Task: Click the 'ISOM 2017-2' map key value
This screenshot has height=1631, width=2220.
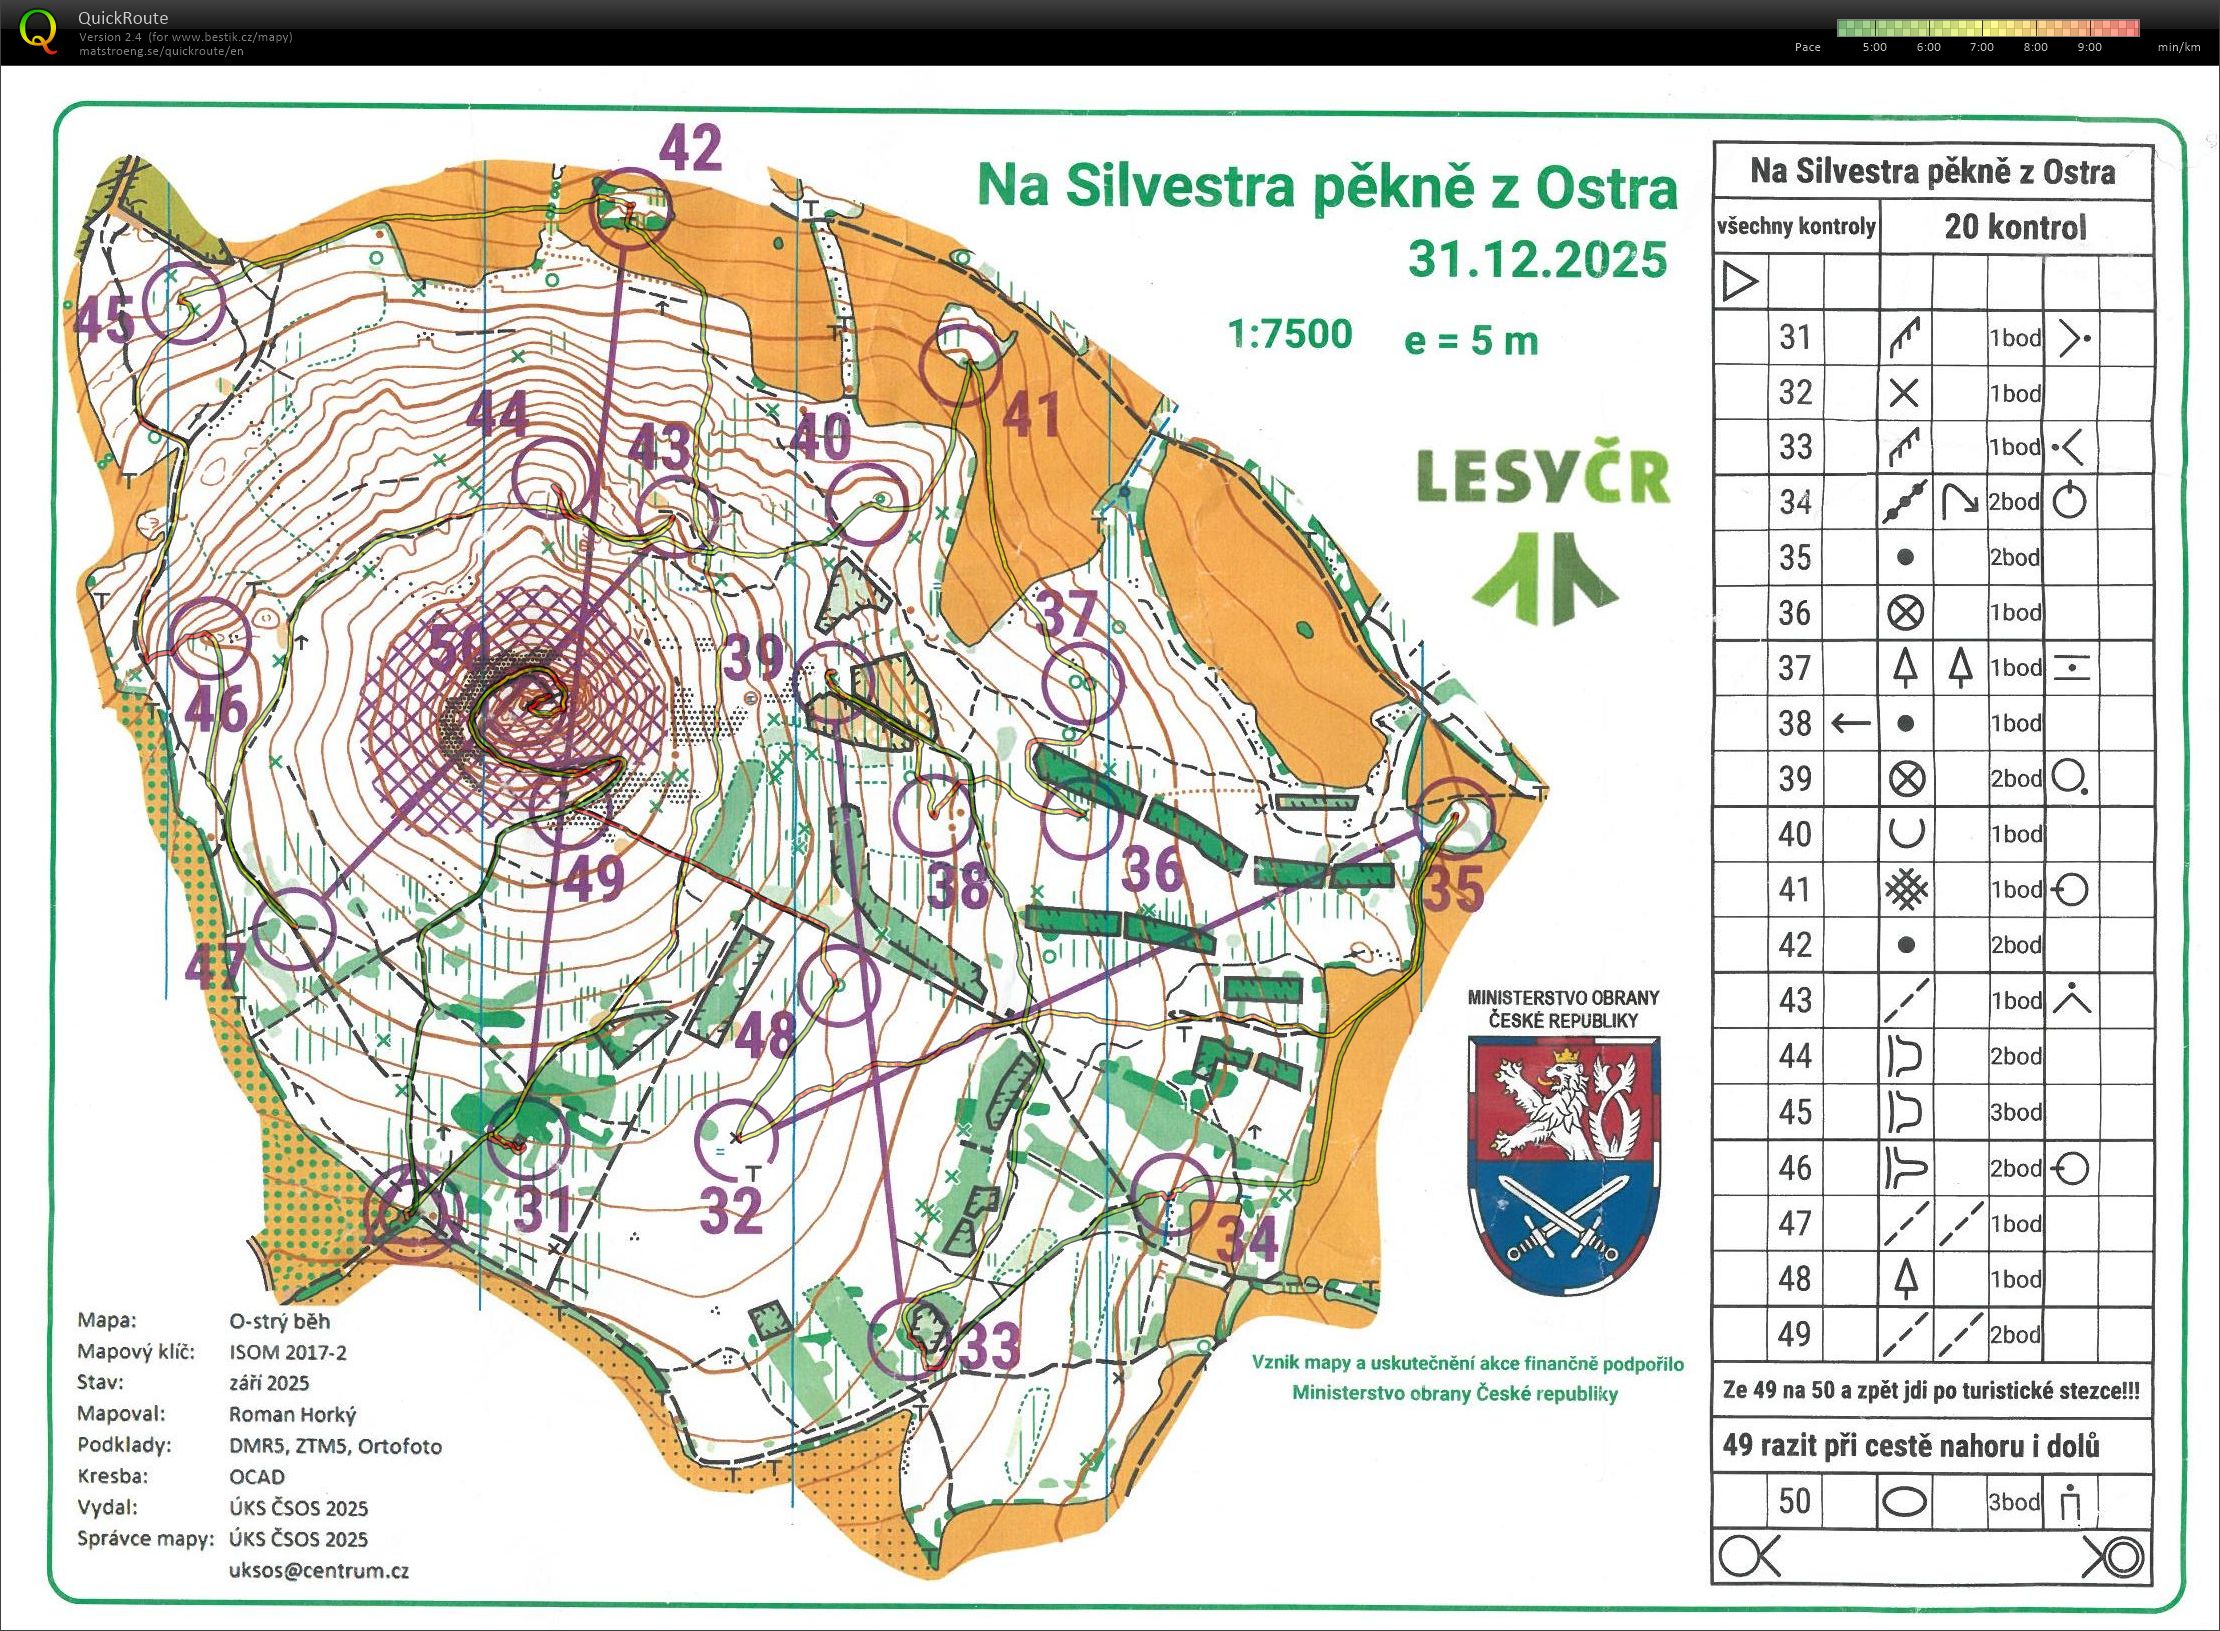Action: click(288, 1352)
